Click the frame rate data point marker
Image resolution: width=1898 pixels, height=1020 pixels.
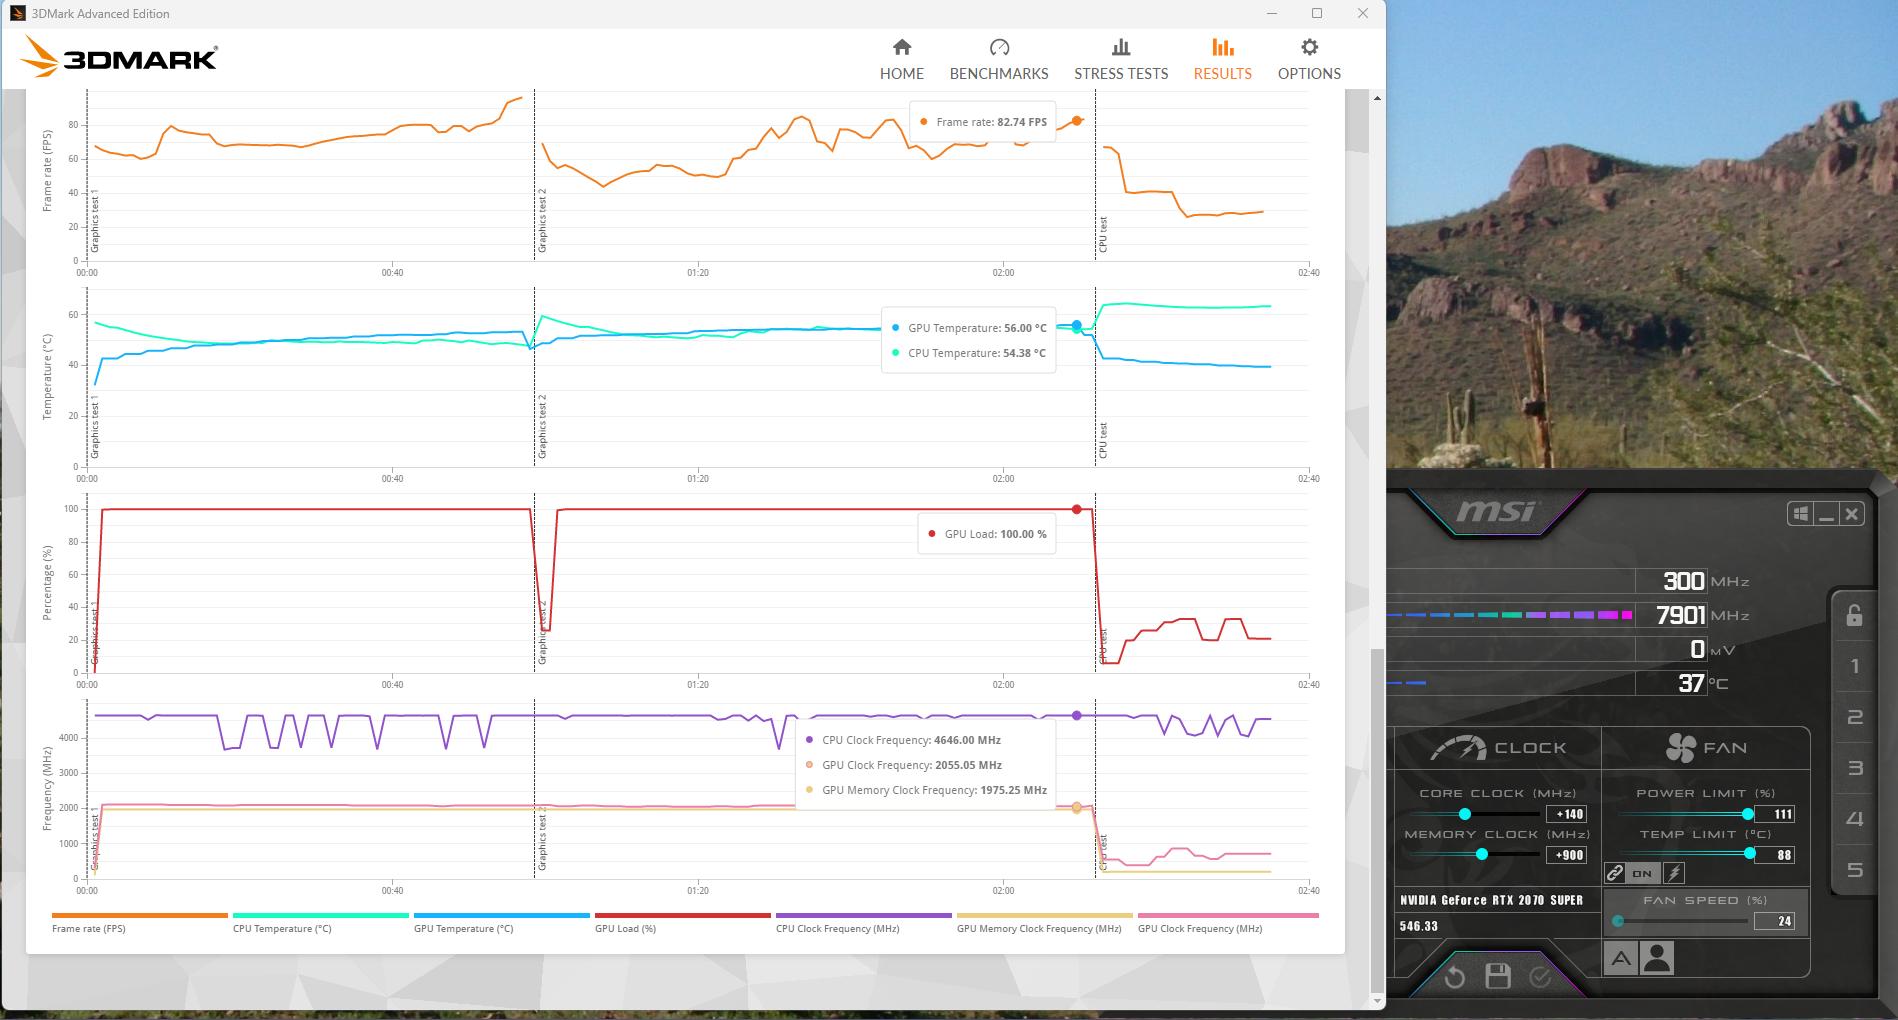(x=1077, y=121)
